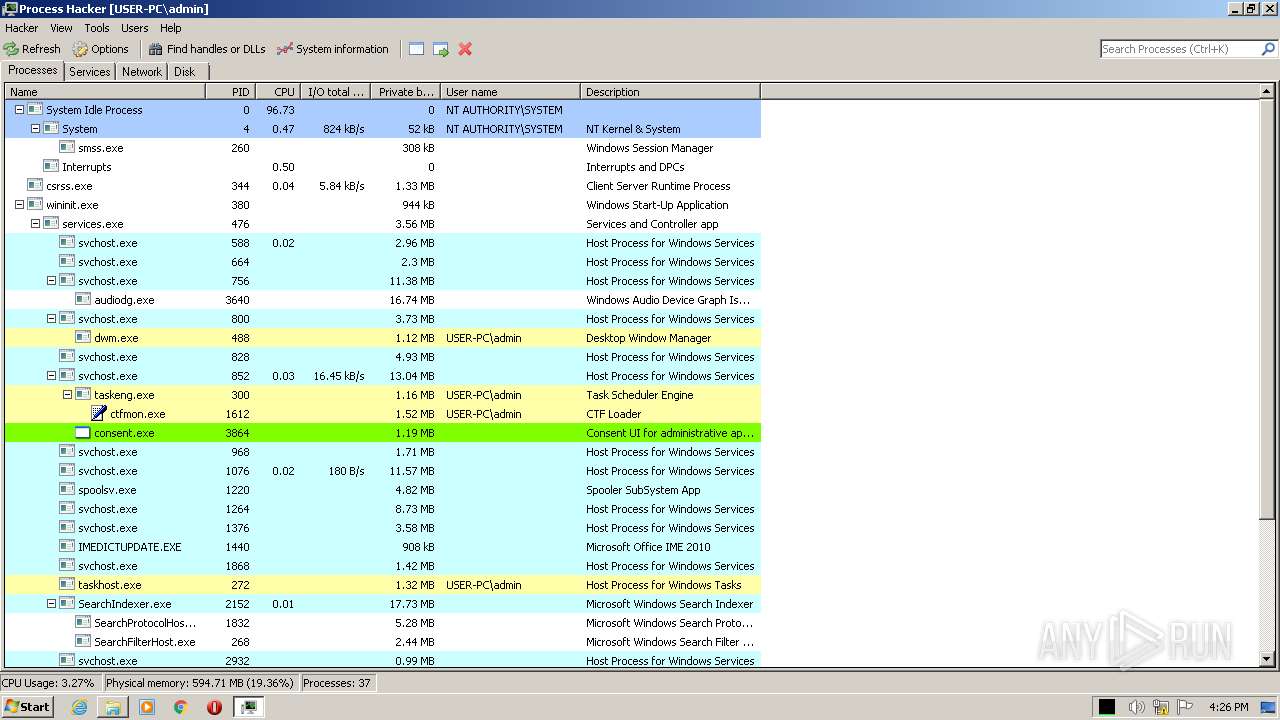Open System information graph window
The width and height of the screenshot is (1280, 720).
(x=332, y=49)
